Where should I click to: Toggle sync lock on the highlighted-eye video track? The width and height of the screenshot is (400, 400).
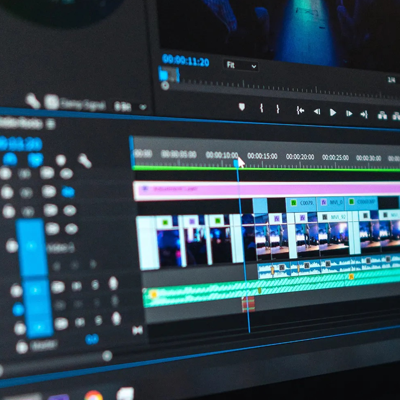(x=49, y=191)
